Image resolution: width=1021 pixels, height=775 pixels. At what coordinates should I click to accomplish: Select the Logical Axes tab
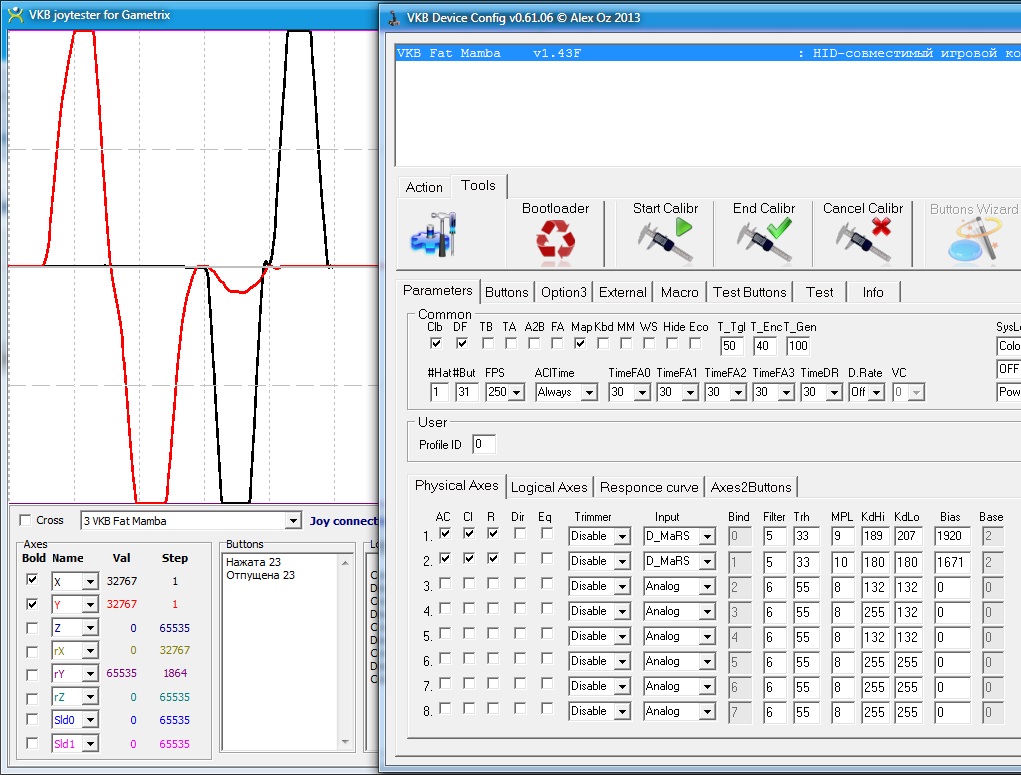coord(549,487)
